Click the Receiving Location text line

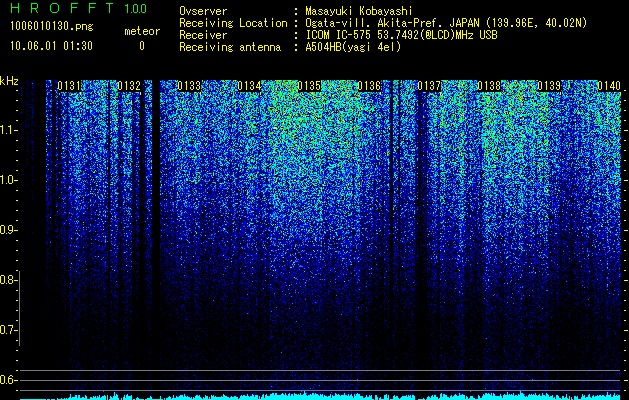[x=383, y=23]
